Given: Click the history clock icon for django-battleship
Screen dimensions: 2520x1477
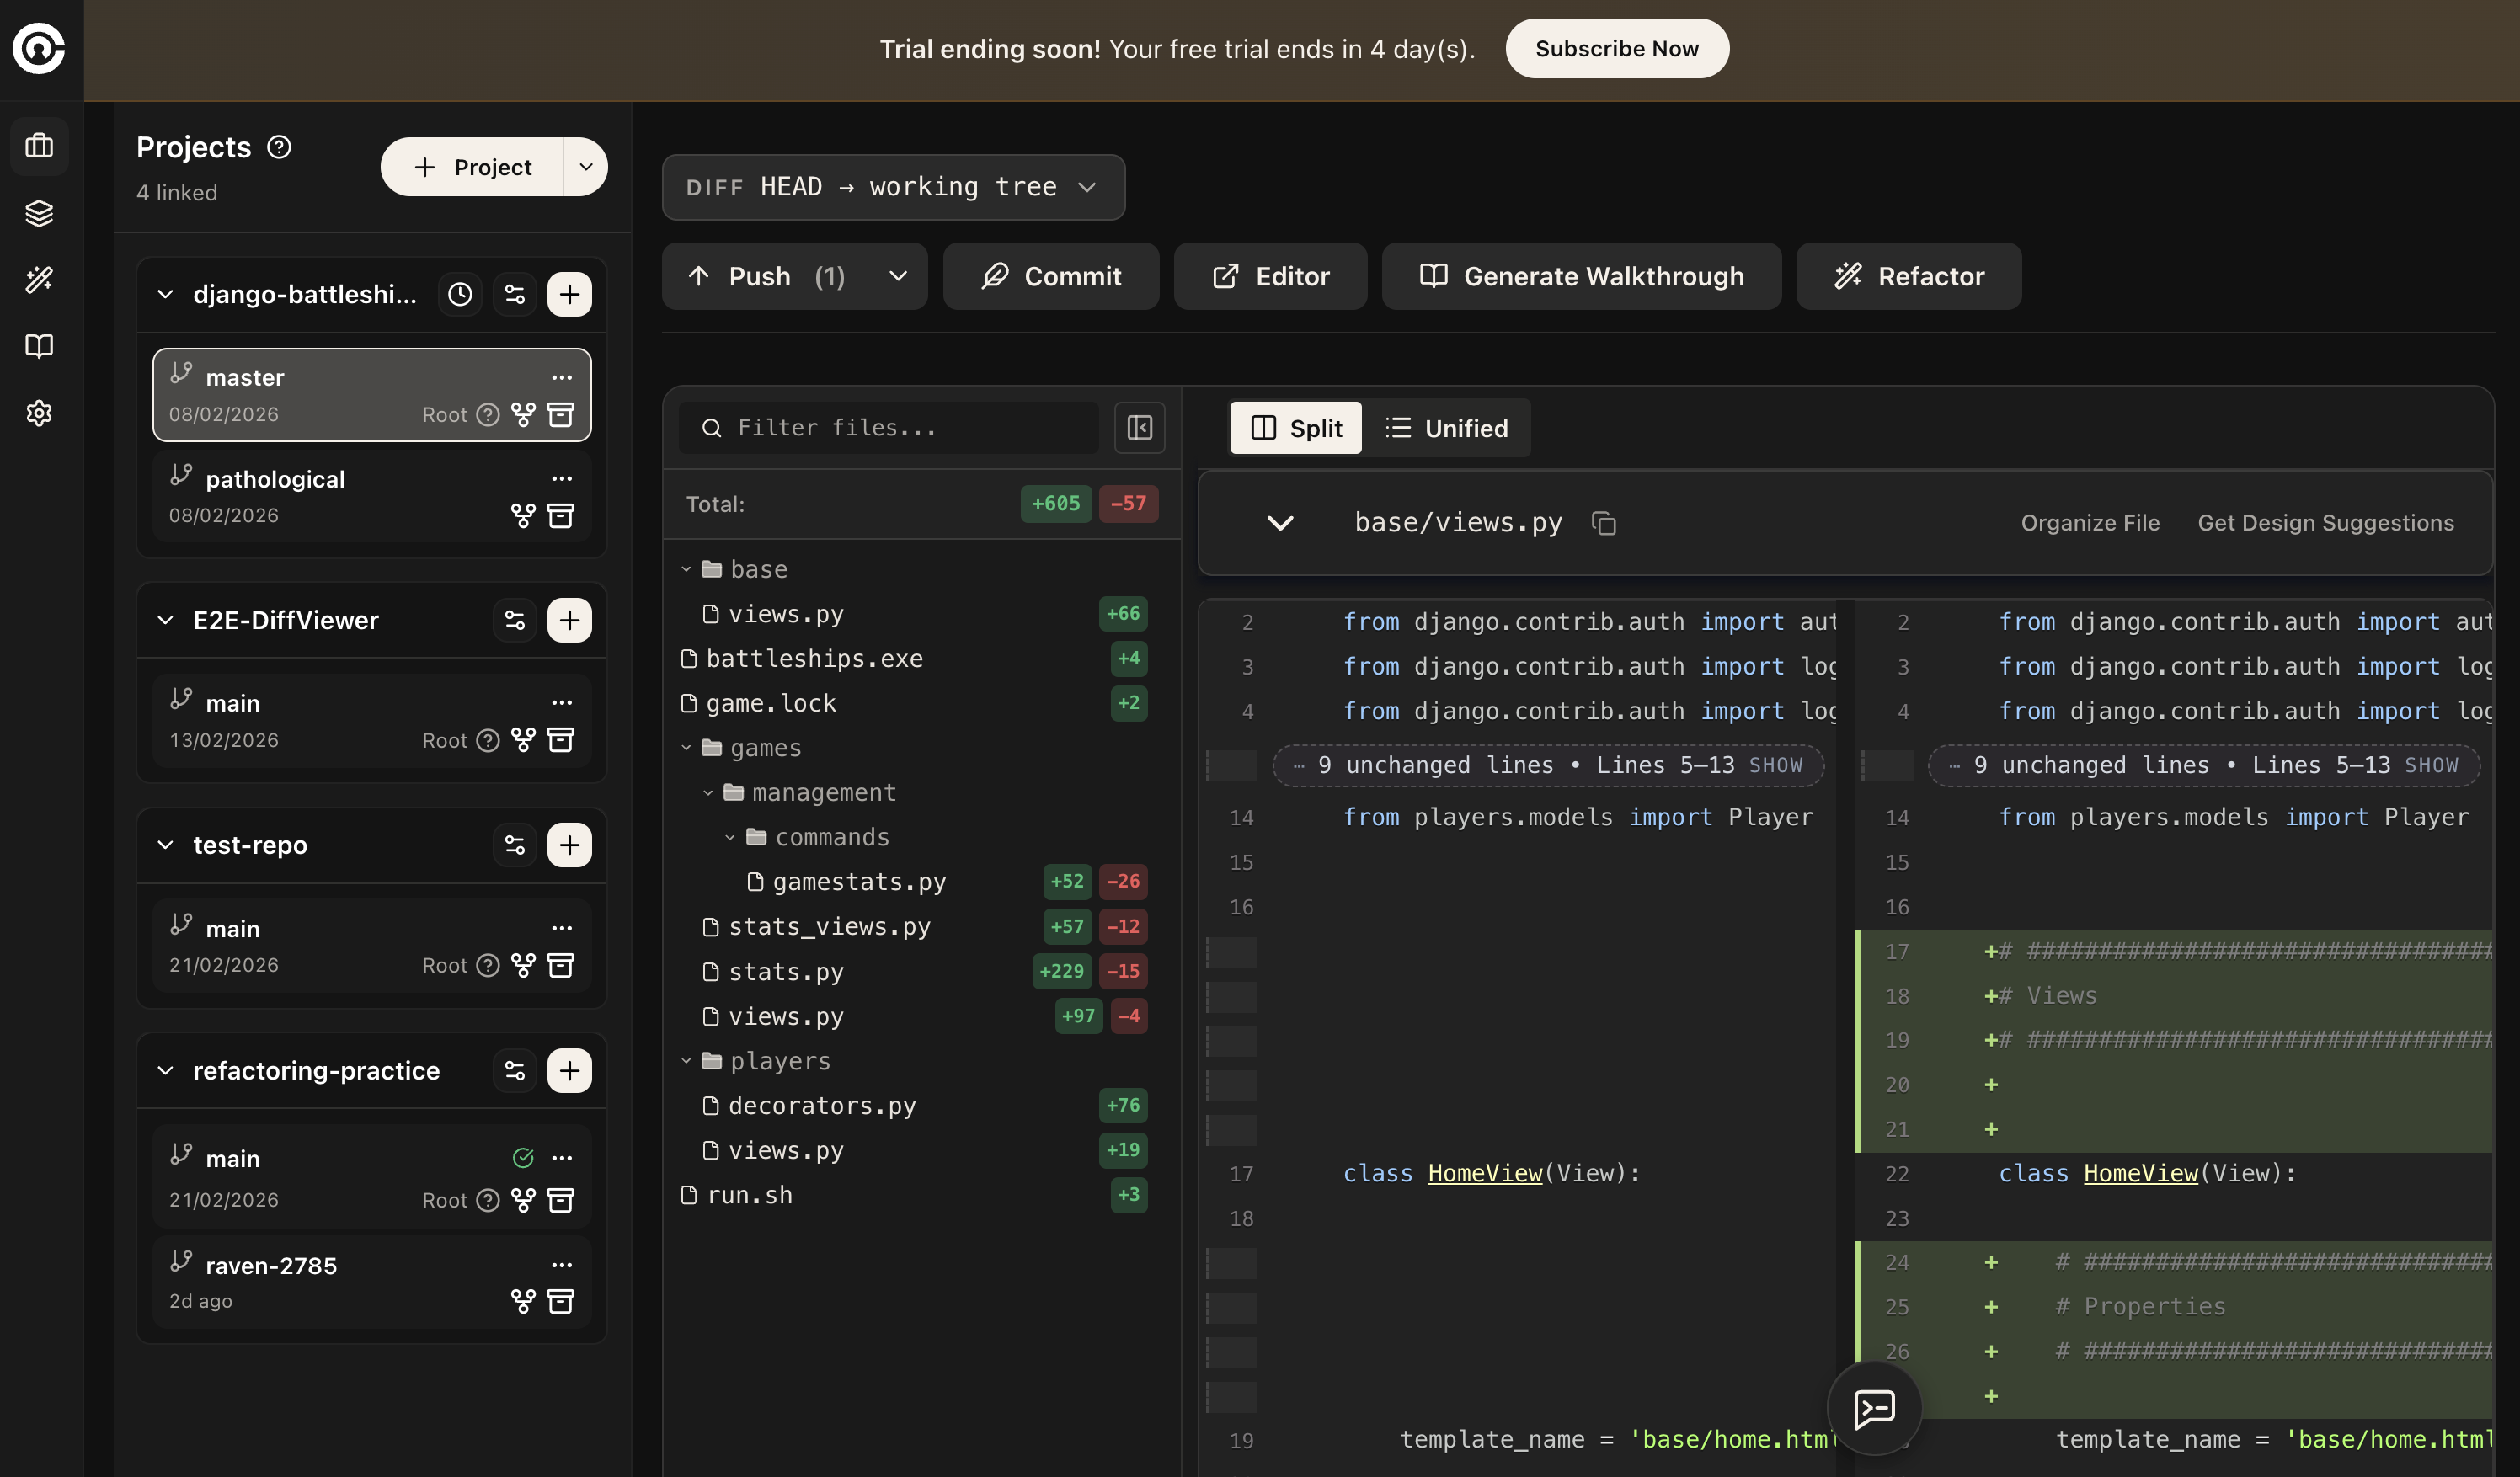Looking at the screenshot, I should pos(459,294).
